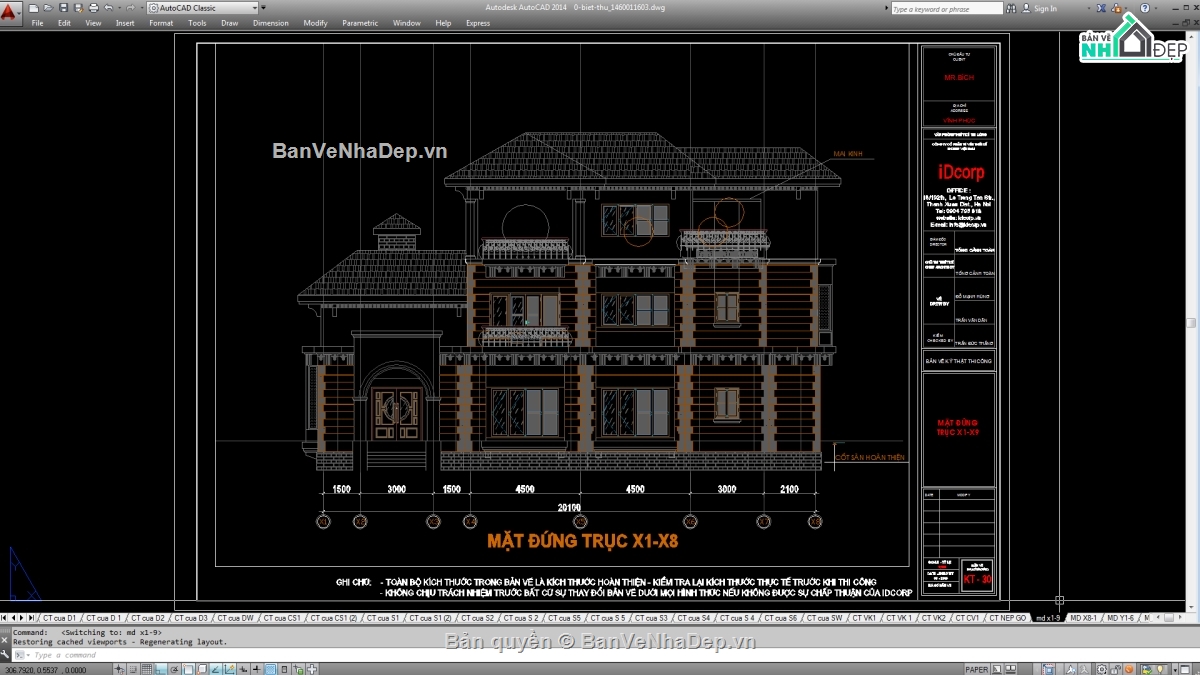Open Autodesk Exchange Apps X icon

(1101, 8)
